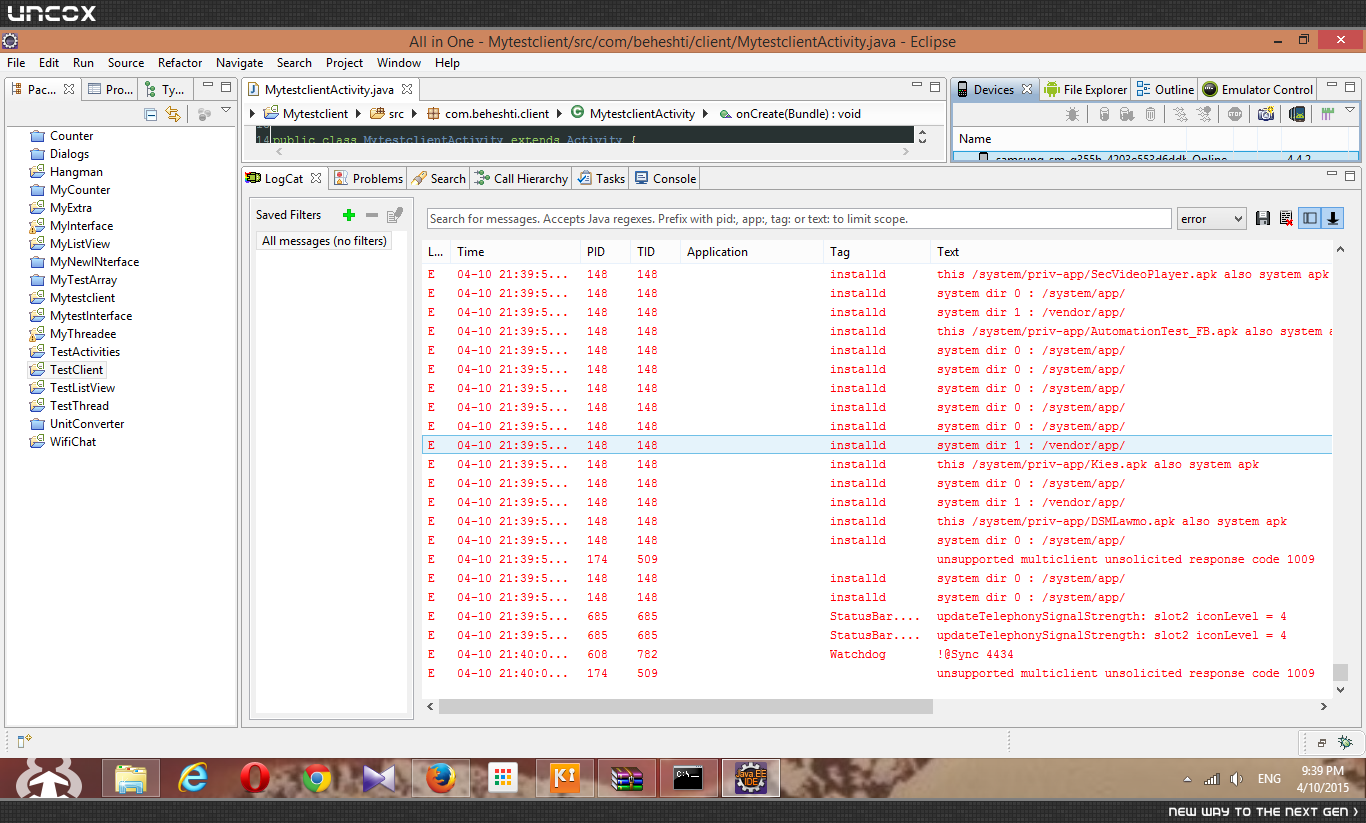Expand Mytestclient breadcrumb arrow in editor

coord(357,114)
